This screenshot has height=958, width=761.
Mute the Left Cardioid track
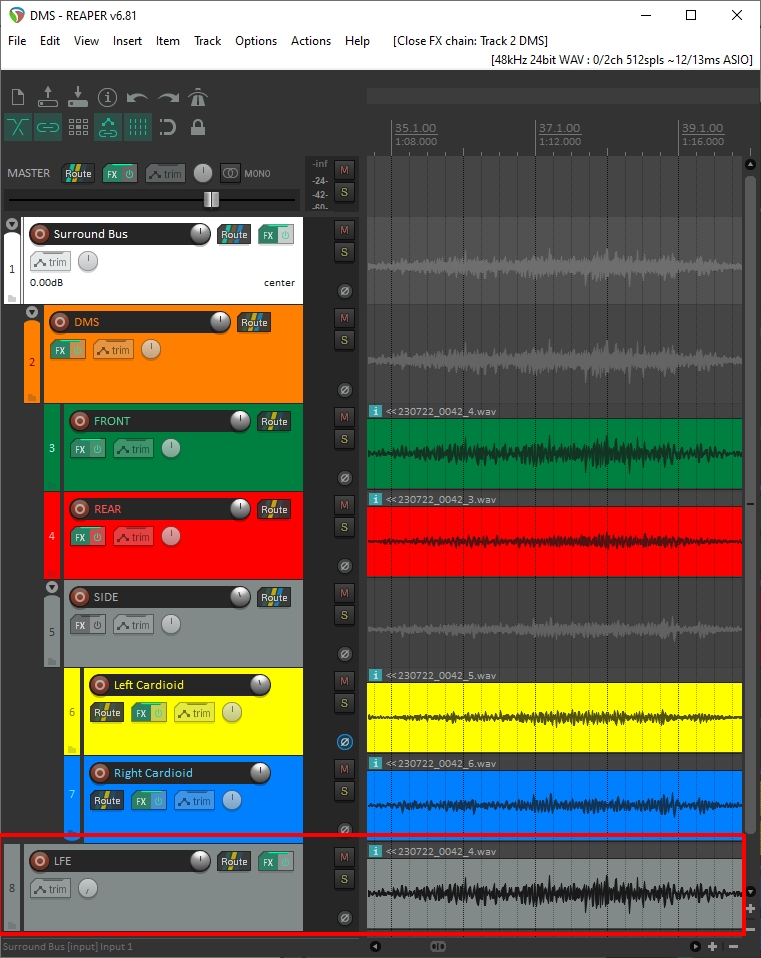344,681
